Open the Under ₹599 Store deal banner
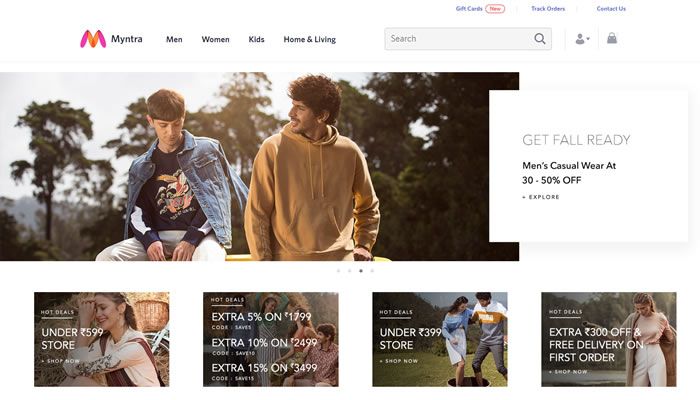700x400 pixels. coord(101,339)
